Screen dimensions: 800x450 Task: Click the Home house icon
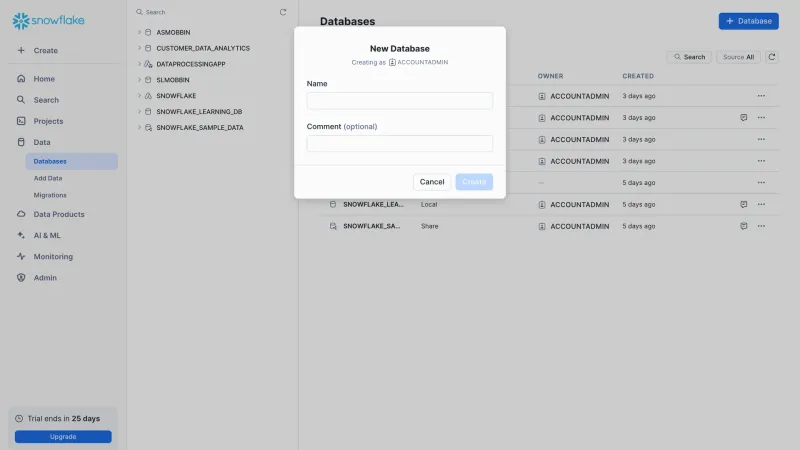pos(21,79)
